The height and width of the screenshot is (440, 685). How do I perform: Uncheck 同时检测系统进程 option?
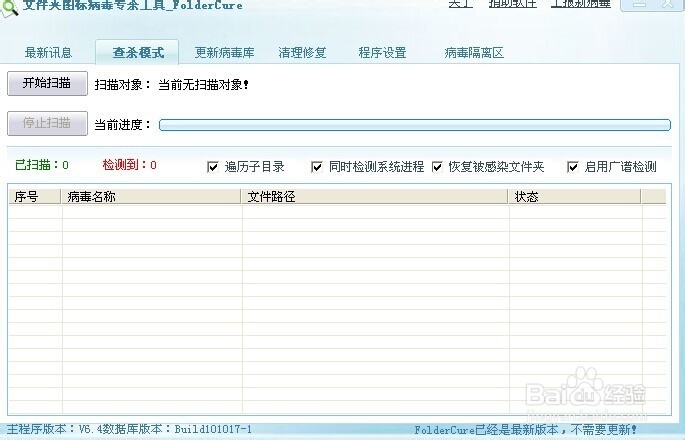(x=317, y=167)
